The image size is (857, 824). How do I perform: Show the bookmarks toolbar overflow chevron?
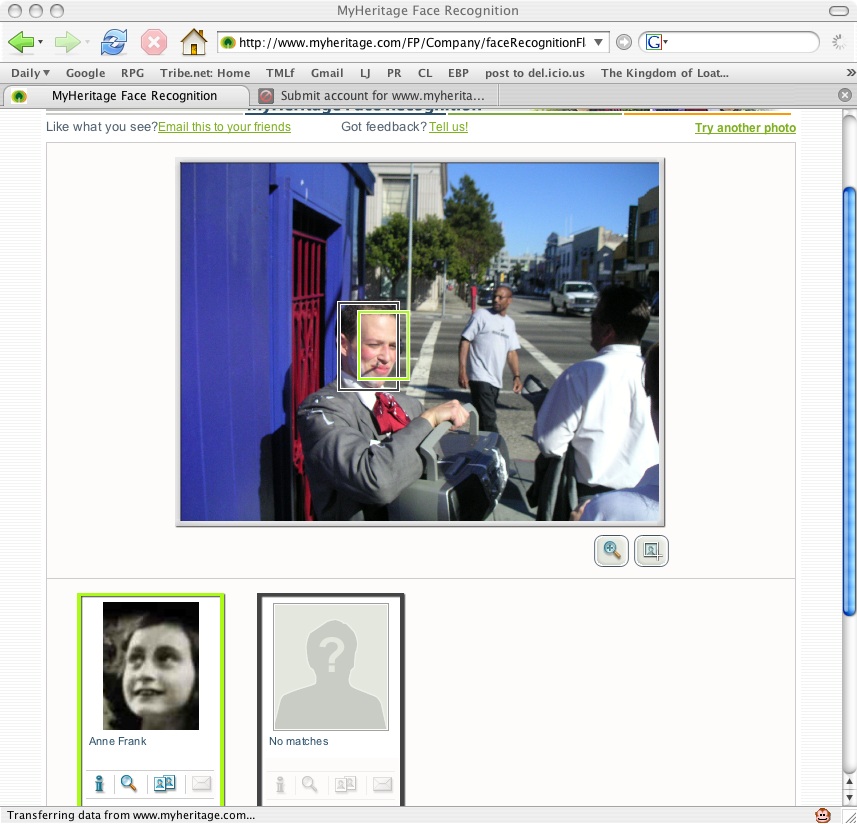click(x=849, y=73)
